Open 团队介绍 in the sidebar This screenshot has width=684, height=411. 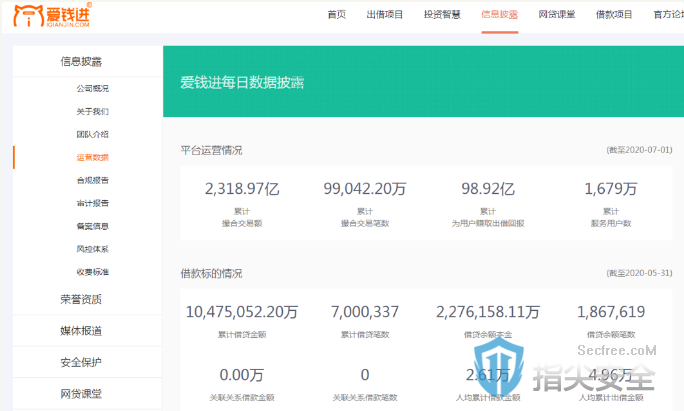coord(92,134)
